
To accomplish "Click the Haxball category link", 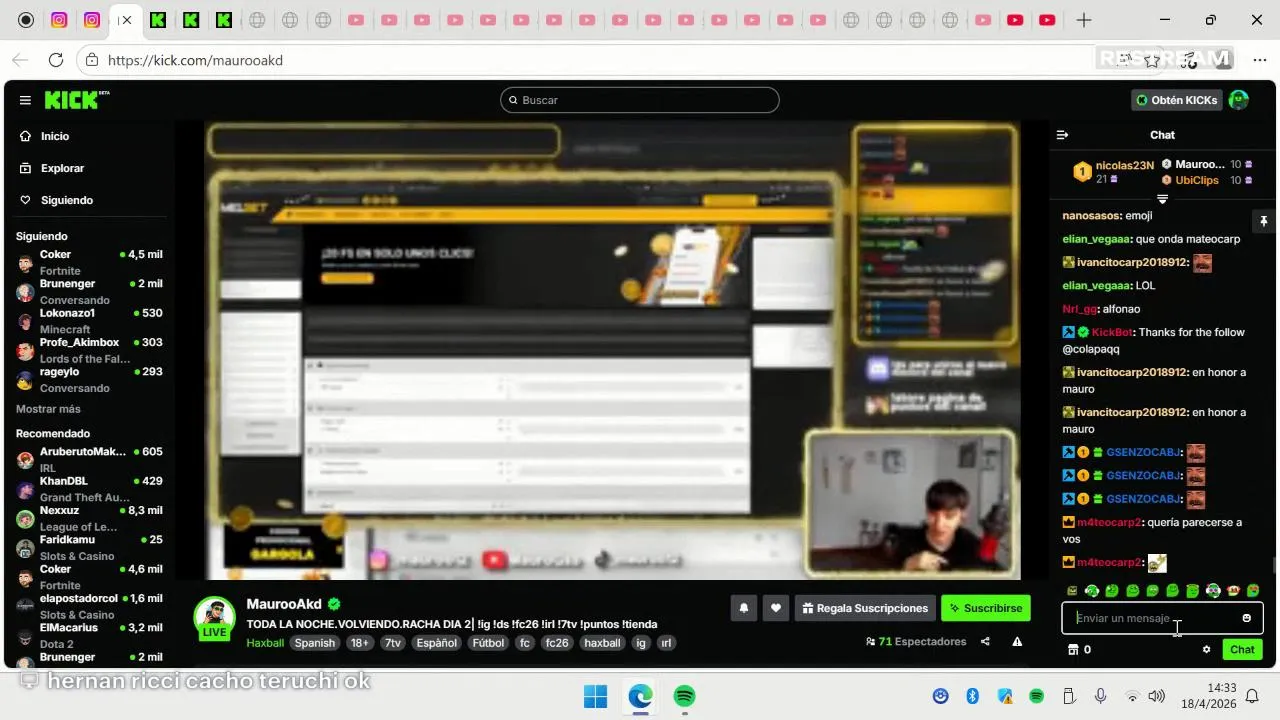I will click(x=265, y=643).
